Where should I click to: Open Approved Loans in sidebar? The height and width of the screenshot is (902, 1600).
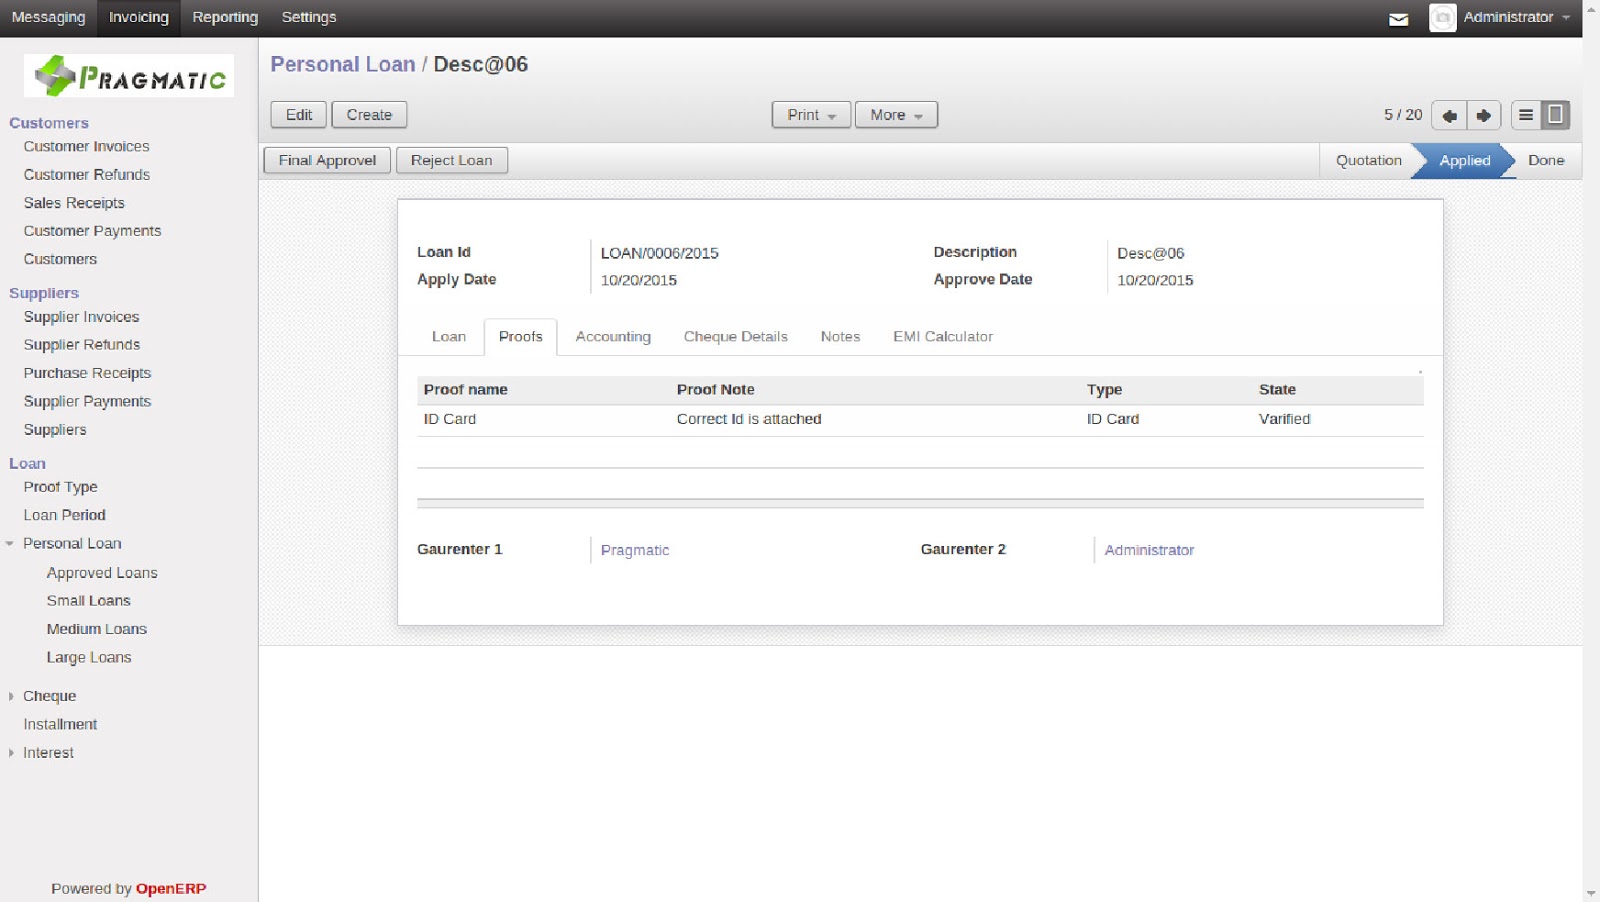(102, 573)
